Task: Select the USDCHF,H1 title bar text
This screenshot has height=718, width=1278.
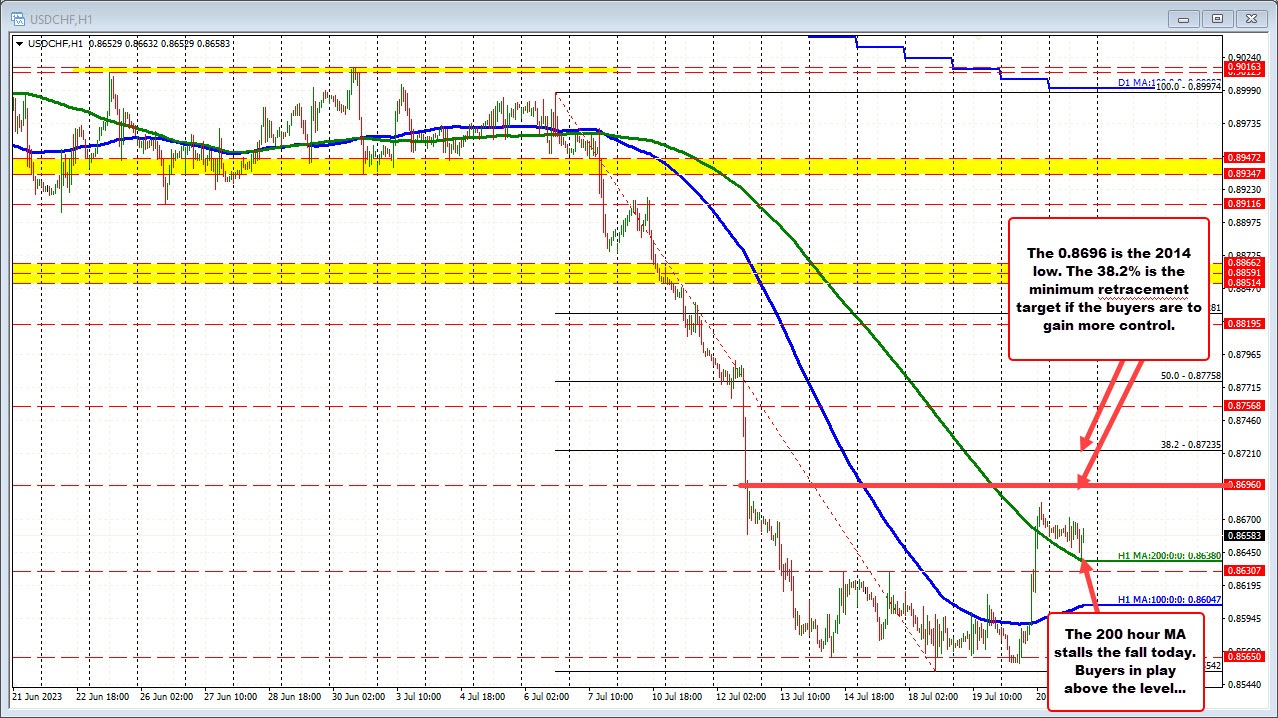Action: tap(60, 18)
